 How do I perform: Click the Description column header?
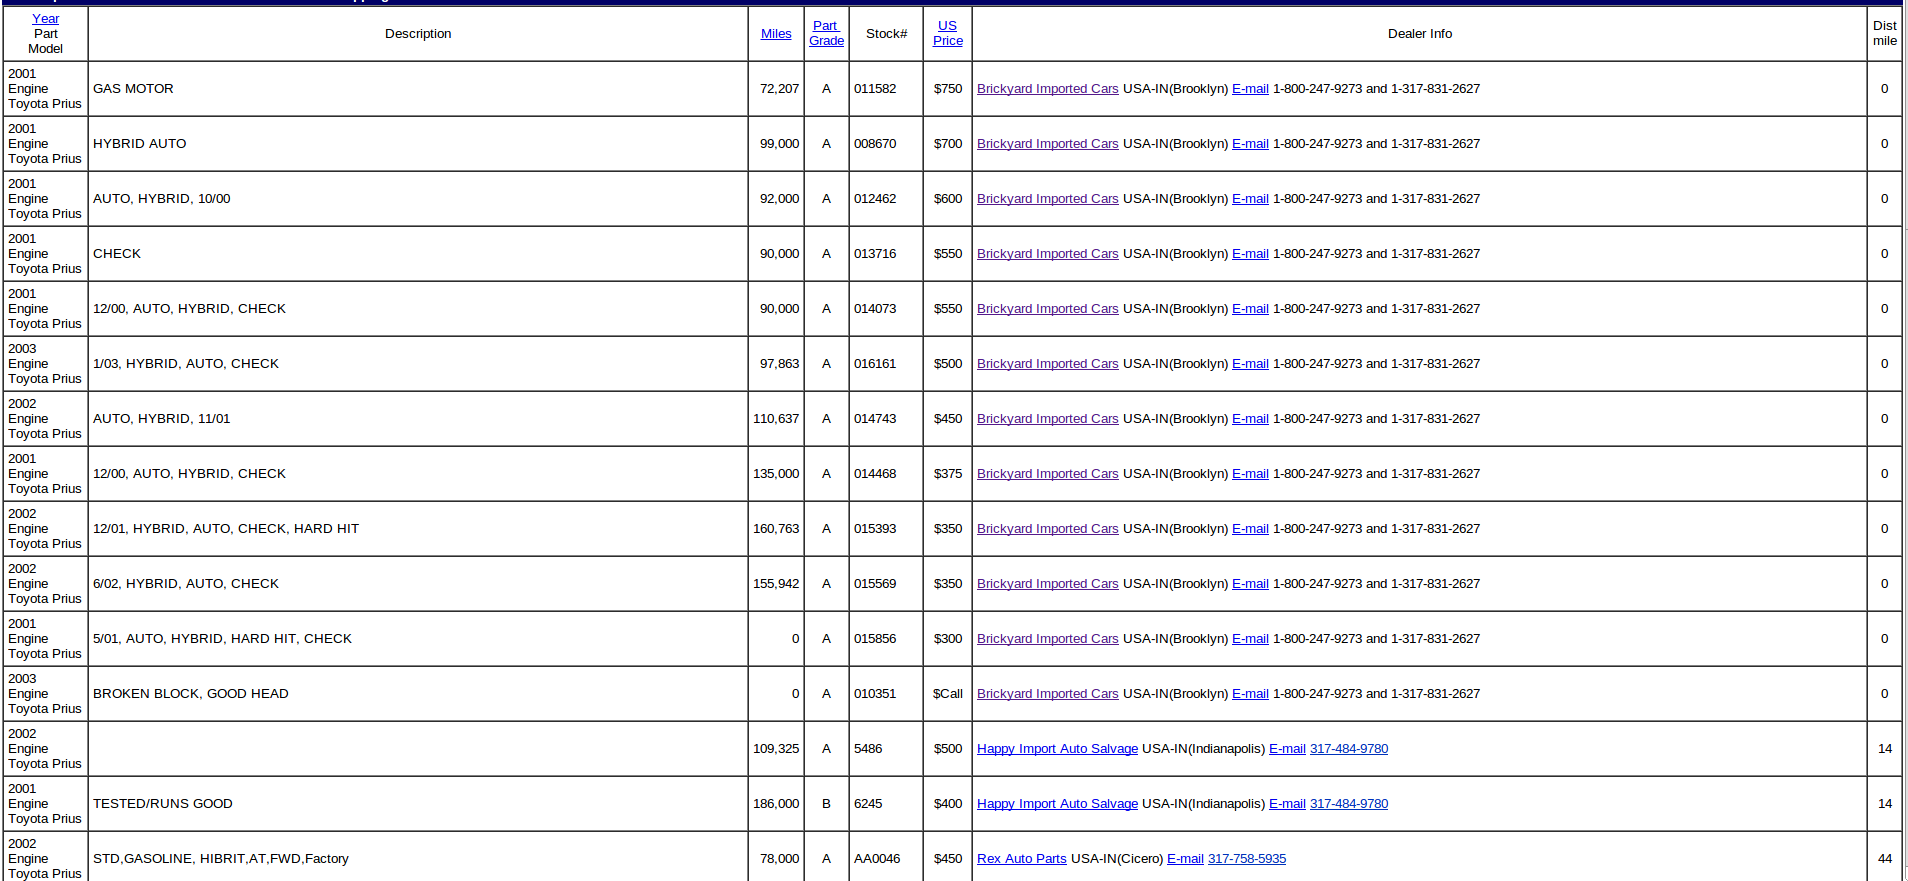(x=418, y=34)
